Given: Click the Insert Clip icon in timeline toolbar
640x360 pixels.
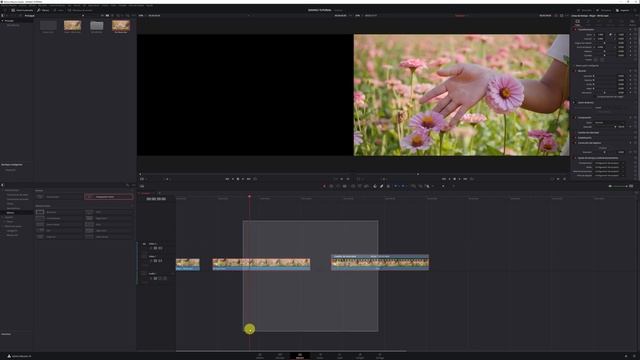Looking at the screenshot, I should click(353, 186).
